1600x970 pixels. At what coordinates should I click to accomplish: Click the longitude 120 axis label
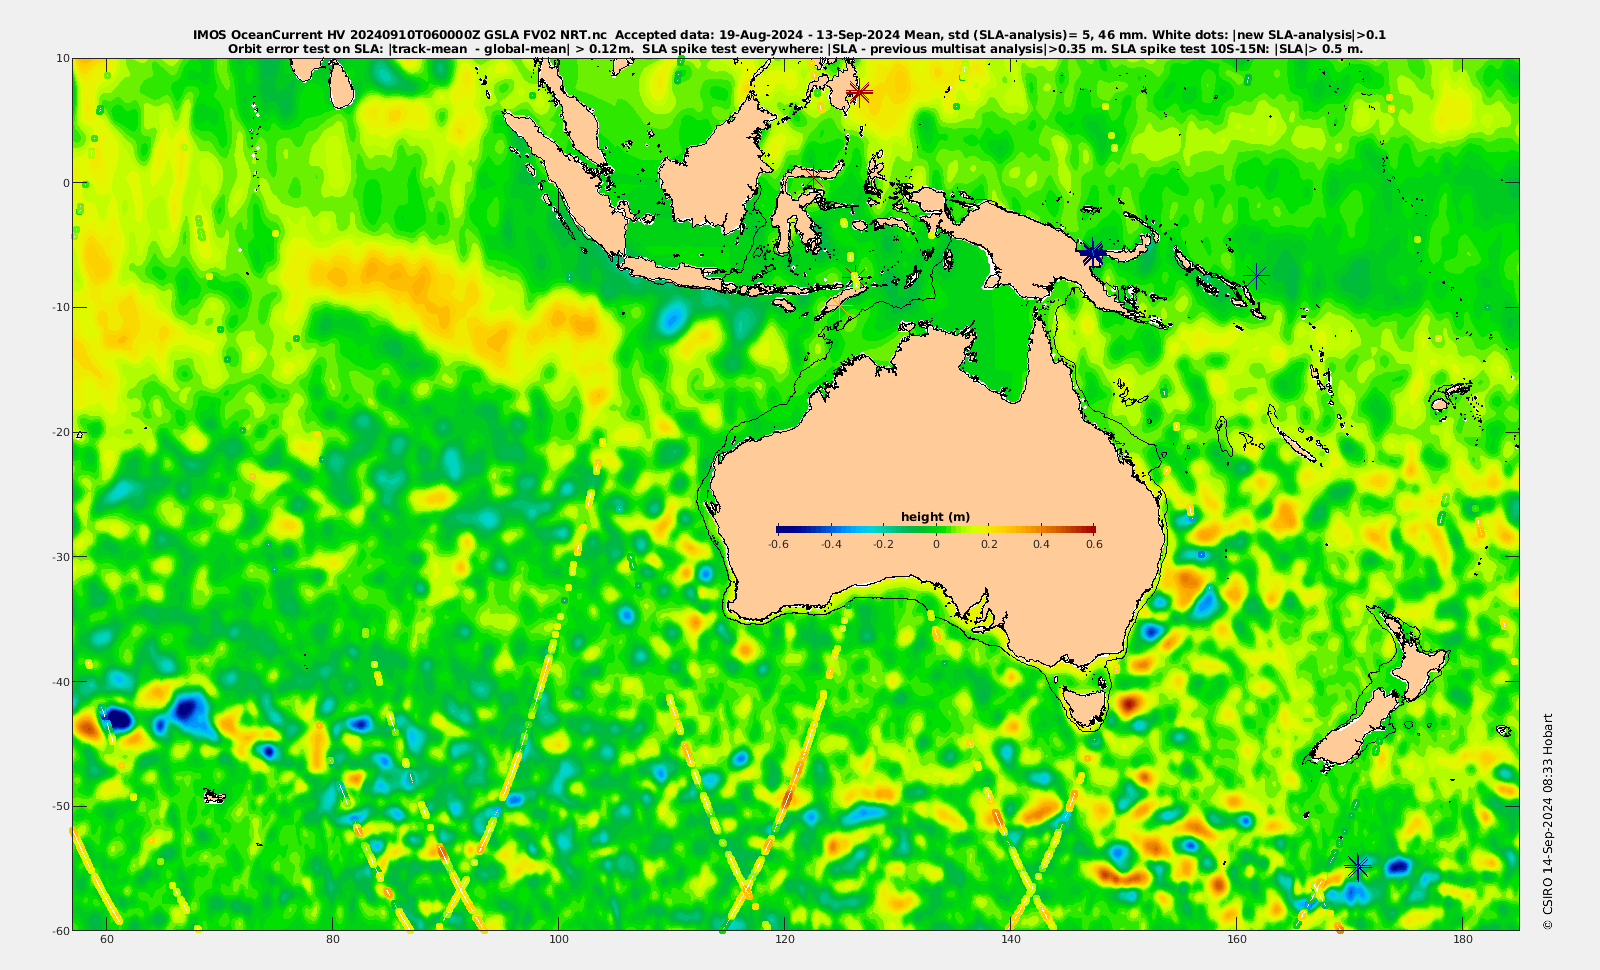click(x=785, y=939)
